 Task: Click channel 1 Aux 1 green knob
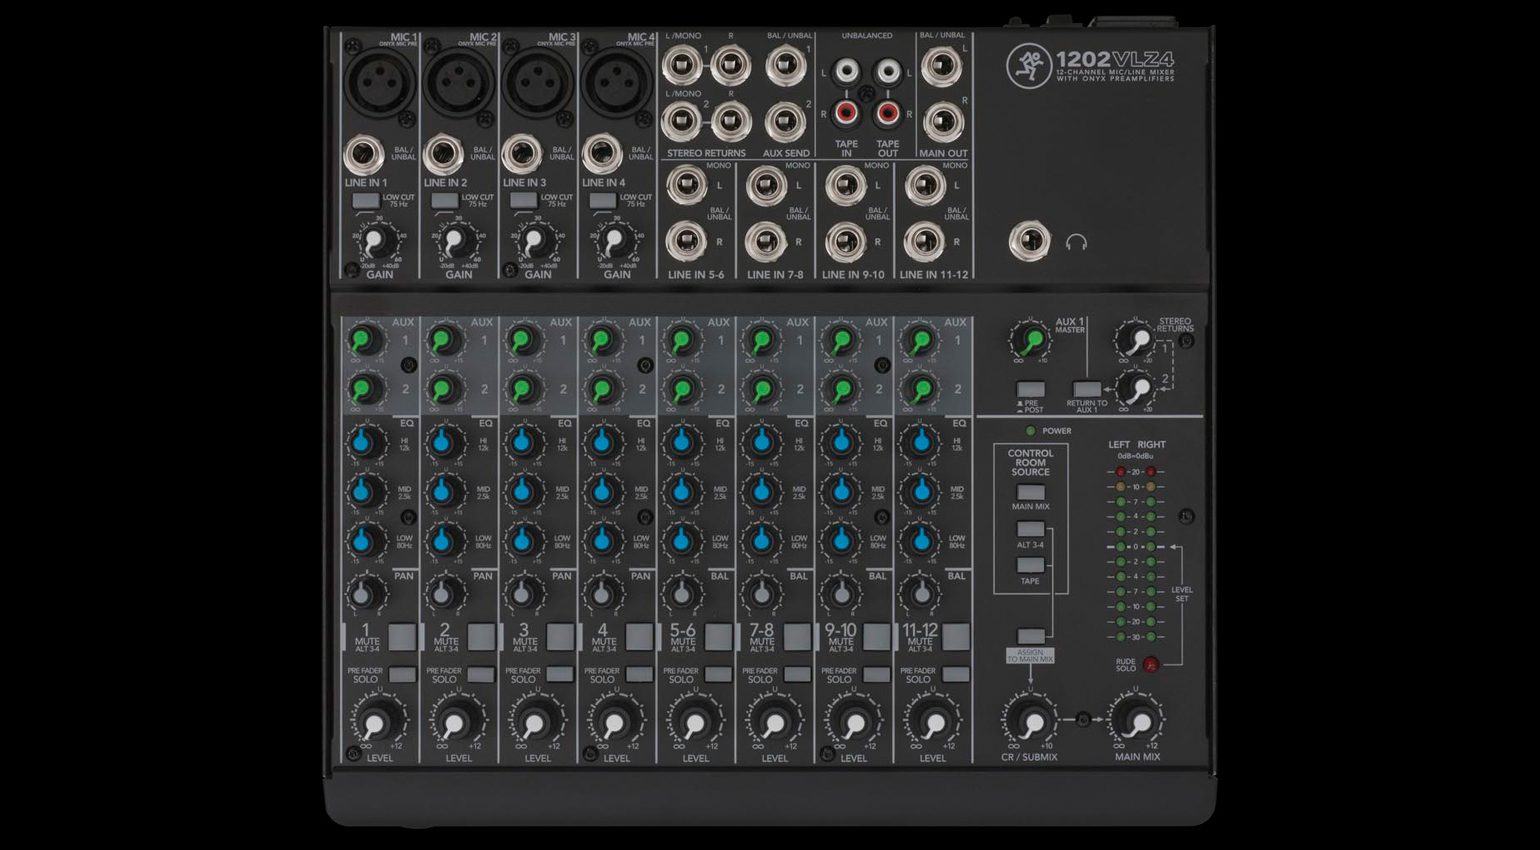(x=365, y=341)
